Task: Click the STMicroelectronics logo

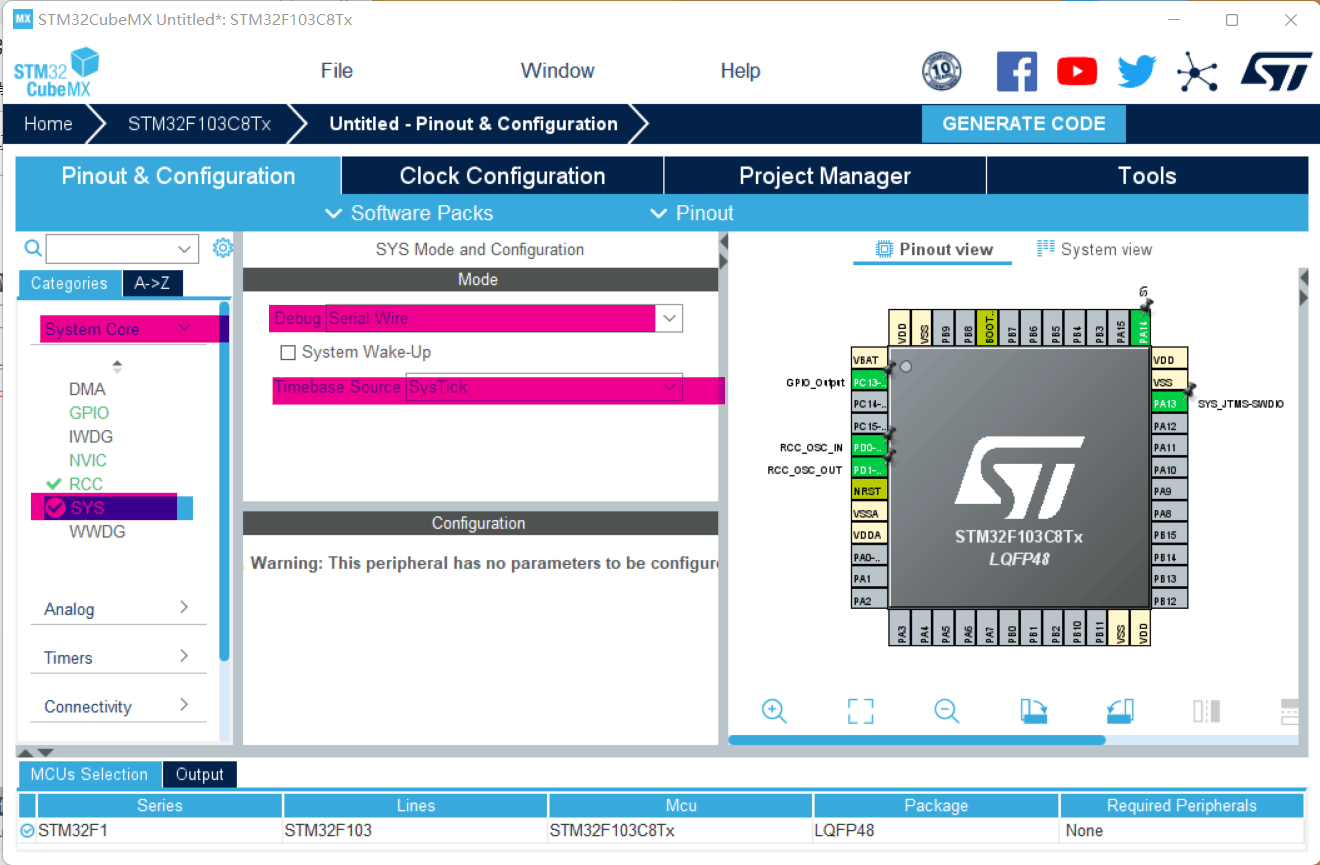Action: (x=1276, y=71)
